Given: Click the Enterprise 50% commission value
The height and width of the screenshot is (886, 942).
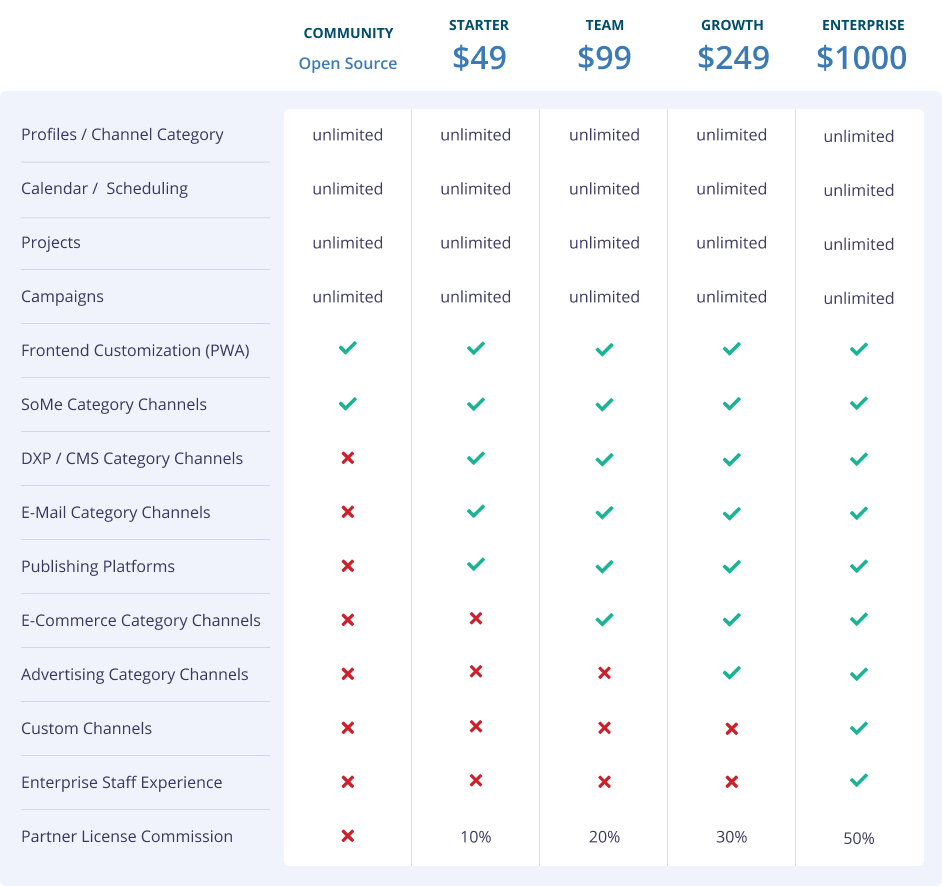Looking at the screenshot, I should 859,838.
